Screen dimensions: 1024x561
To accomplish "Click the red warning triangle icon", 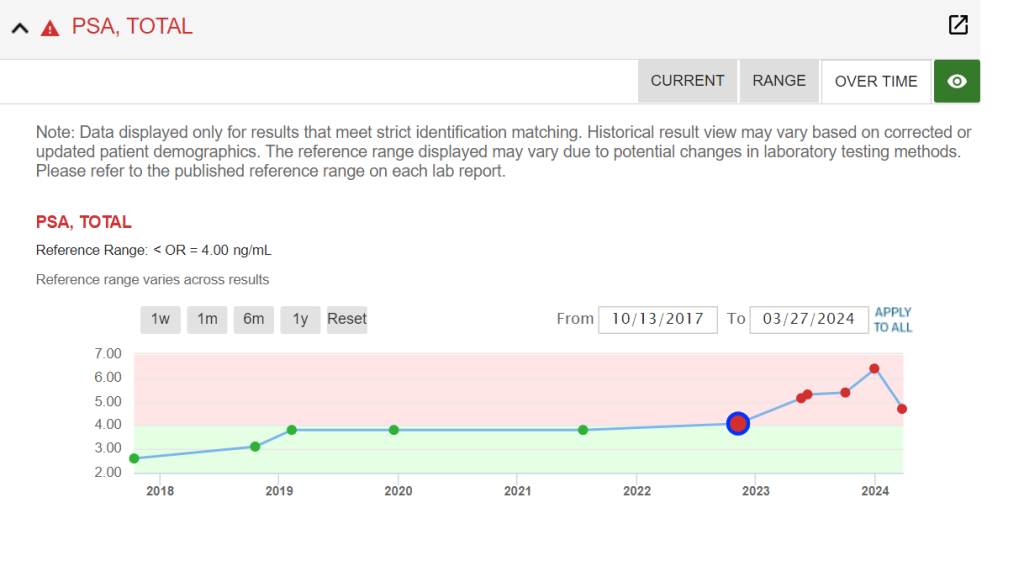I will tap(50, 28).
